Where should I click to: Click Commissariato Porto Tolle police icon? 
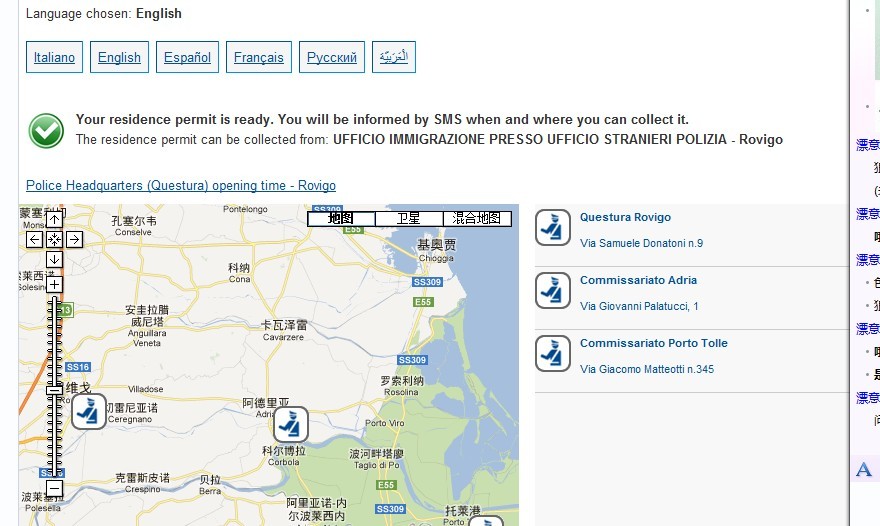(x=553, y=353)
